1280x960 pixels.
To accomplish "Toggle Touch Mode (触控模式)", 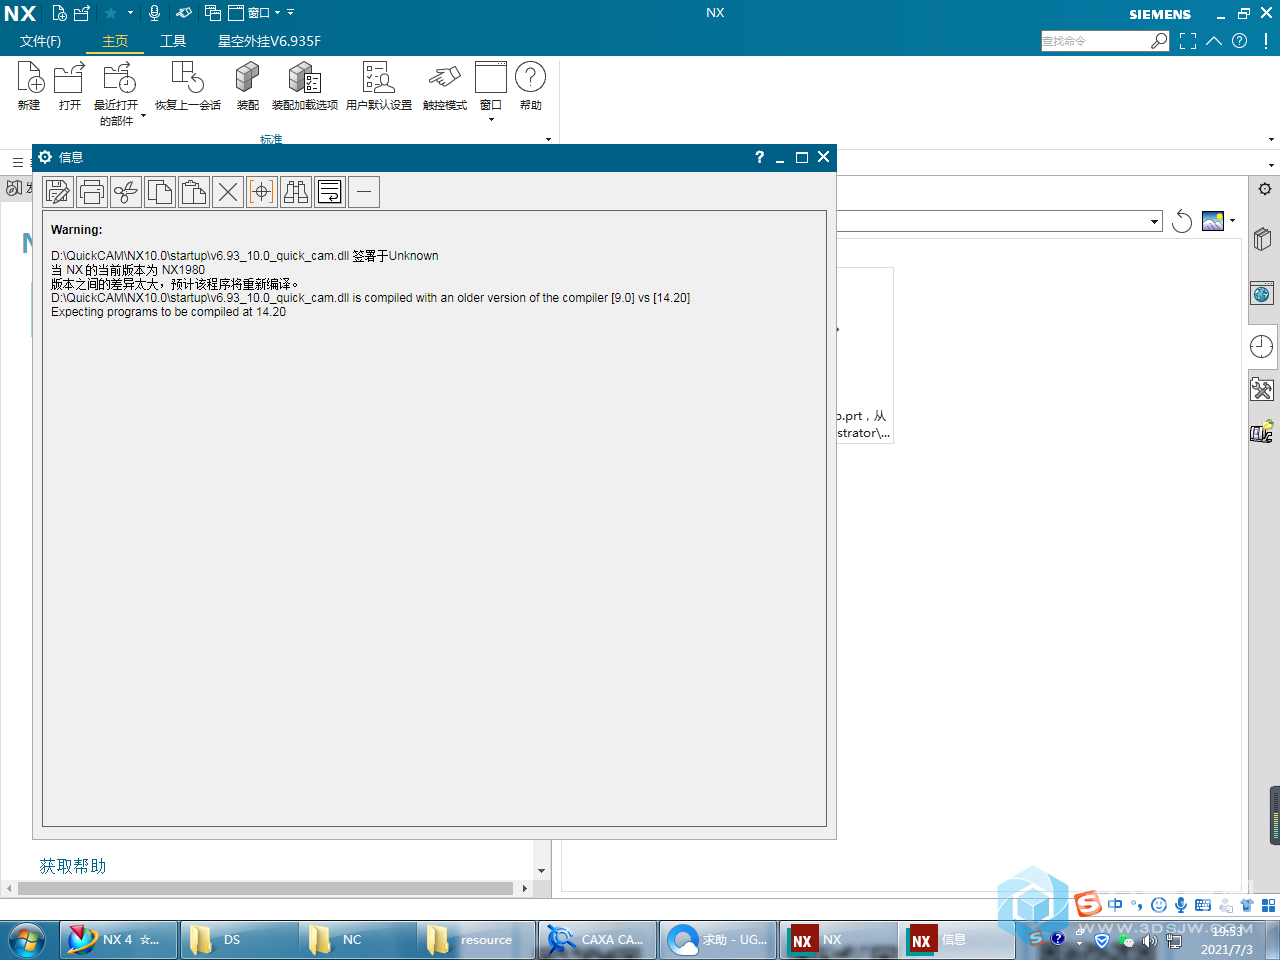I will pos(445,78).
